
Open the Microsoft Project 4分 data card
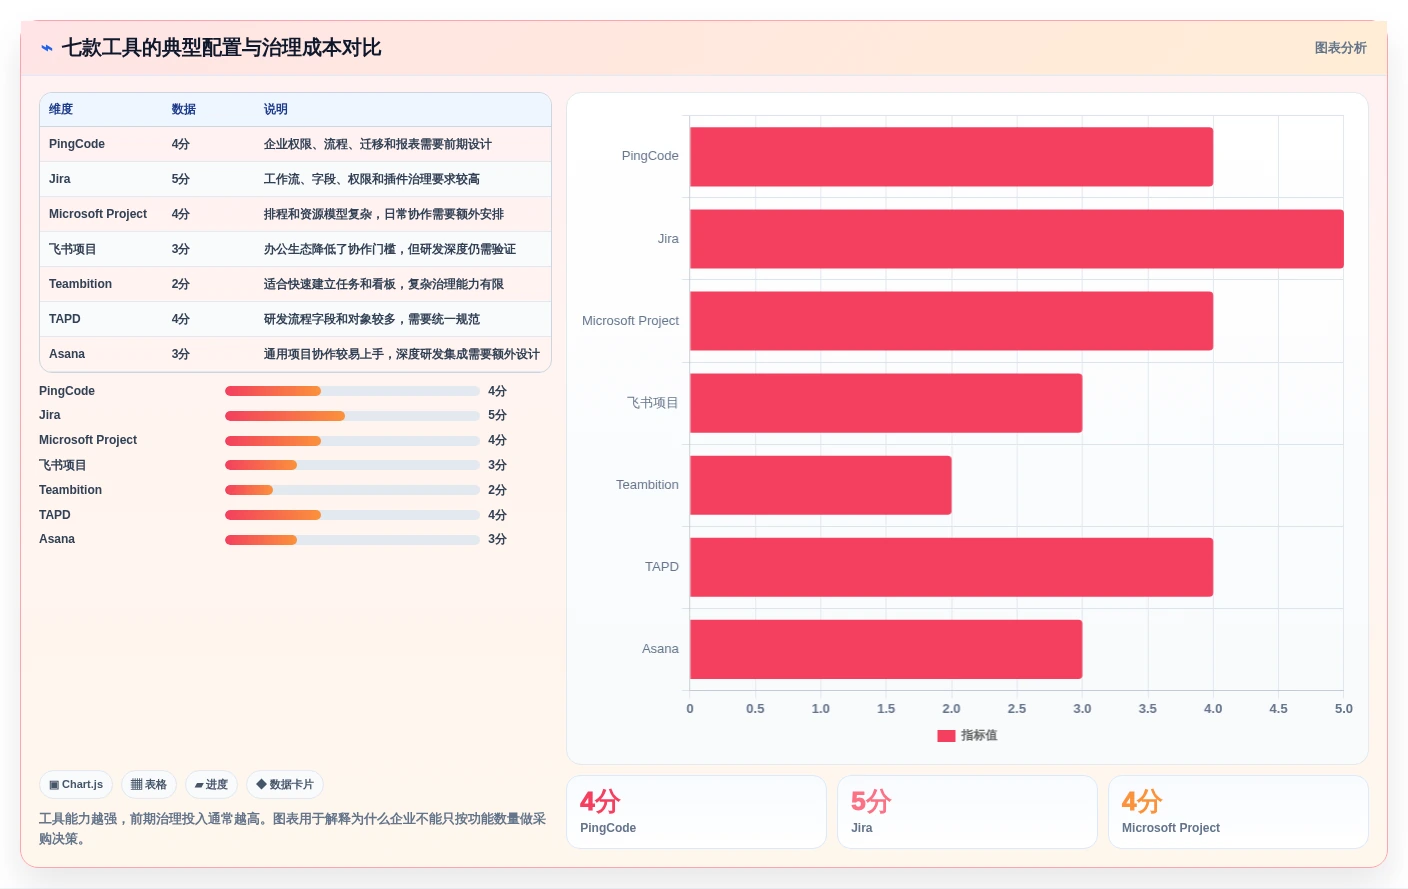point(1238,812)
